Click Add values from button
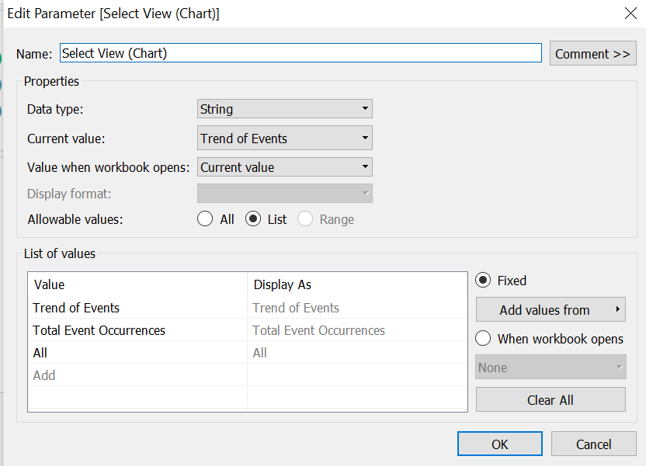Screen dimensions: 648x466 pos(550,310)
